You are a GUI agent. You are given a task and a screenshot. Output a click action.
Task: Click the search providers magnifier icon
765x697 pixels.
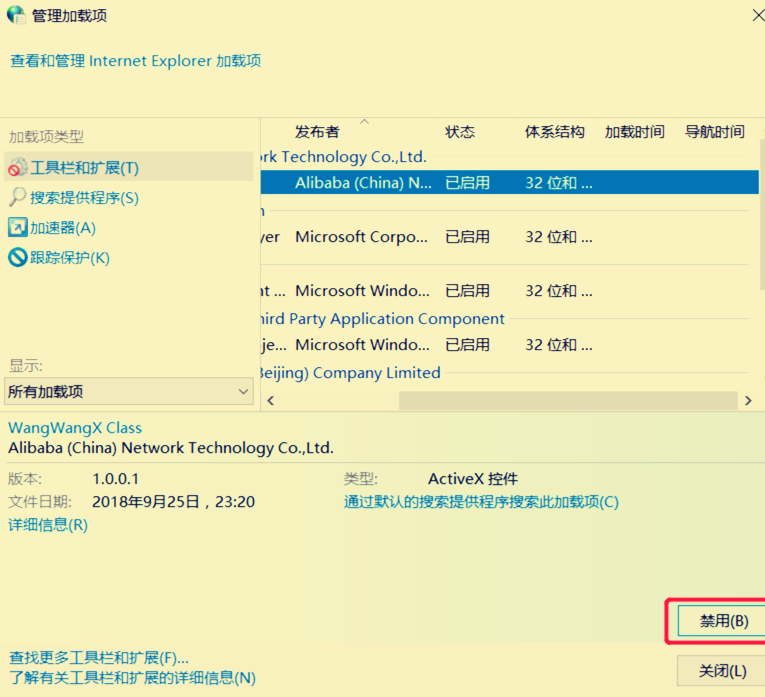[x=18, y=197]
